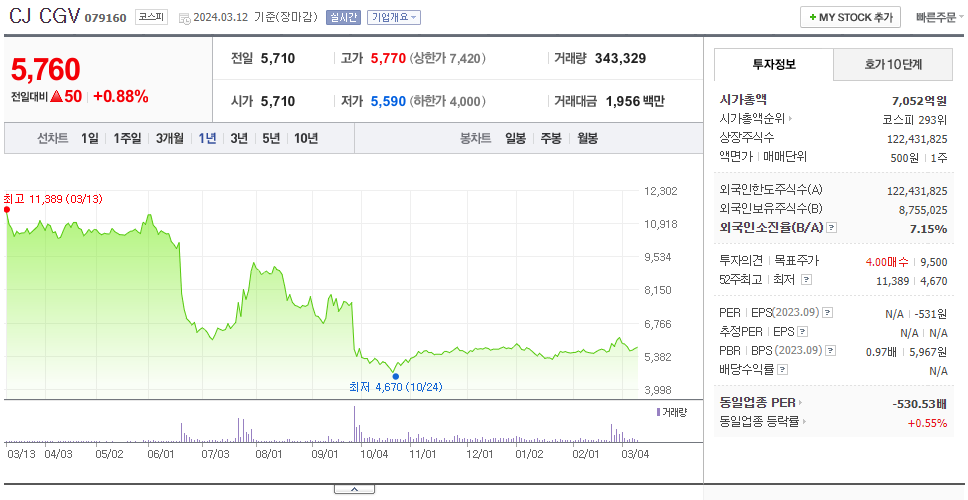Click the arrow next to 동일업종 등락률
968x500 pixels.
(804, 422)
